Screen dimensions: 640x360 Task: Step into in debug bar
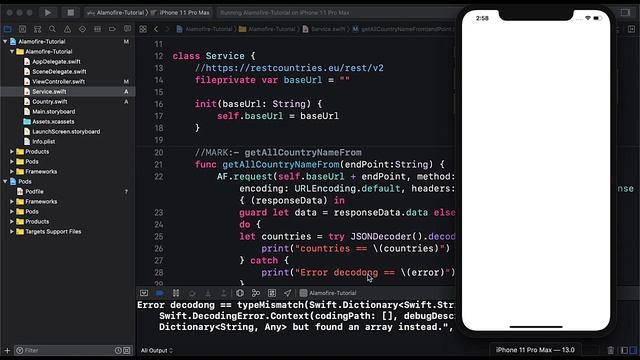click(208, 293)
